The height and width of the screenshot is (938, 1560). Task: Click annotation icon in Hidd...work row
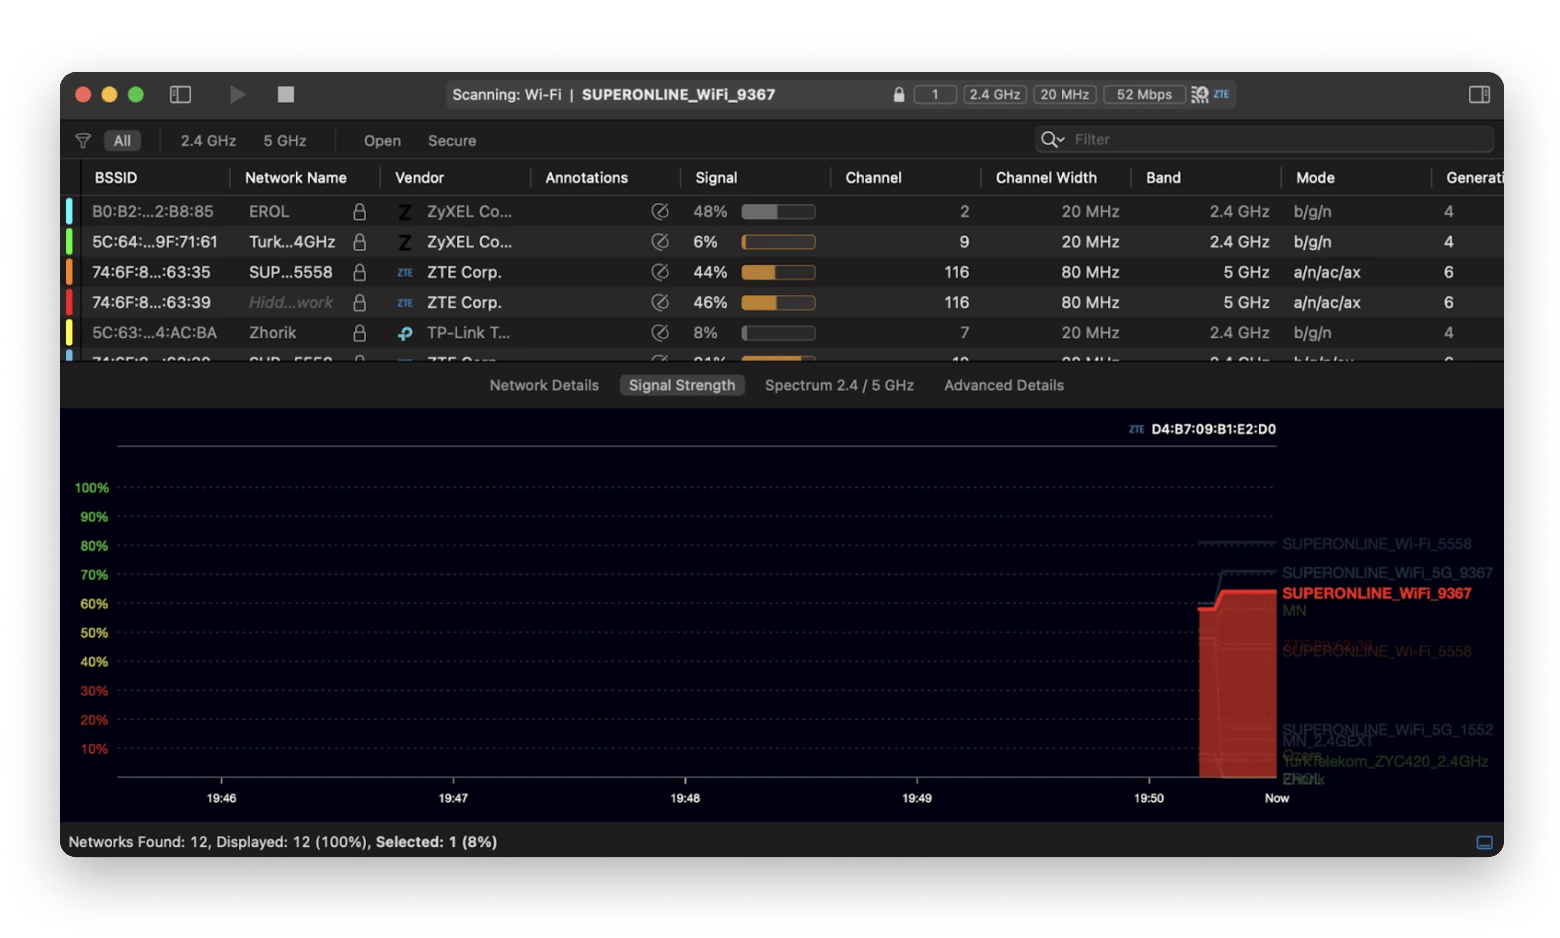coord(660,302)
